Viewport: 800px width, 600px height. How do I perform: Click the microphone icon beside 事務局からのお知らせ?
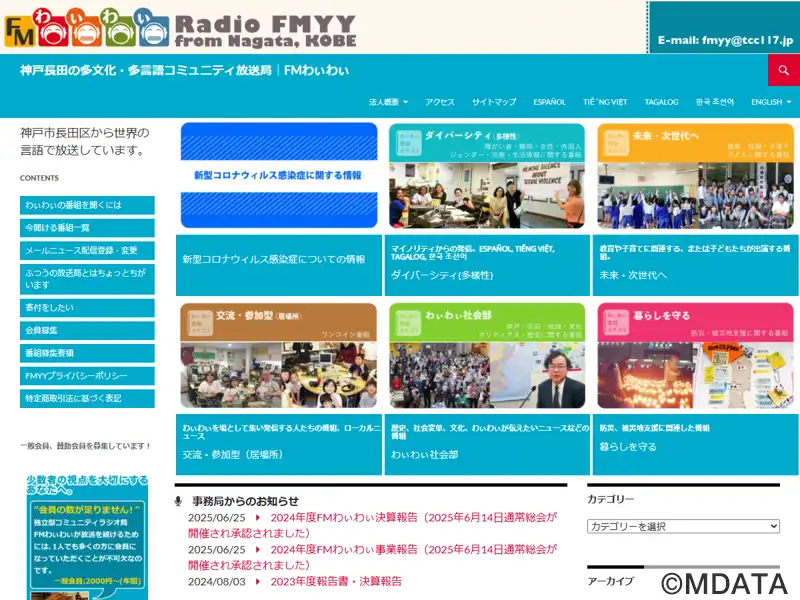coord(178,501)
